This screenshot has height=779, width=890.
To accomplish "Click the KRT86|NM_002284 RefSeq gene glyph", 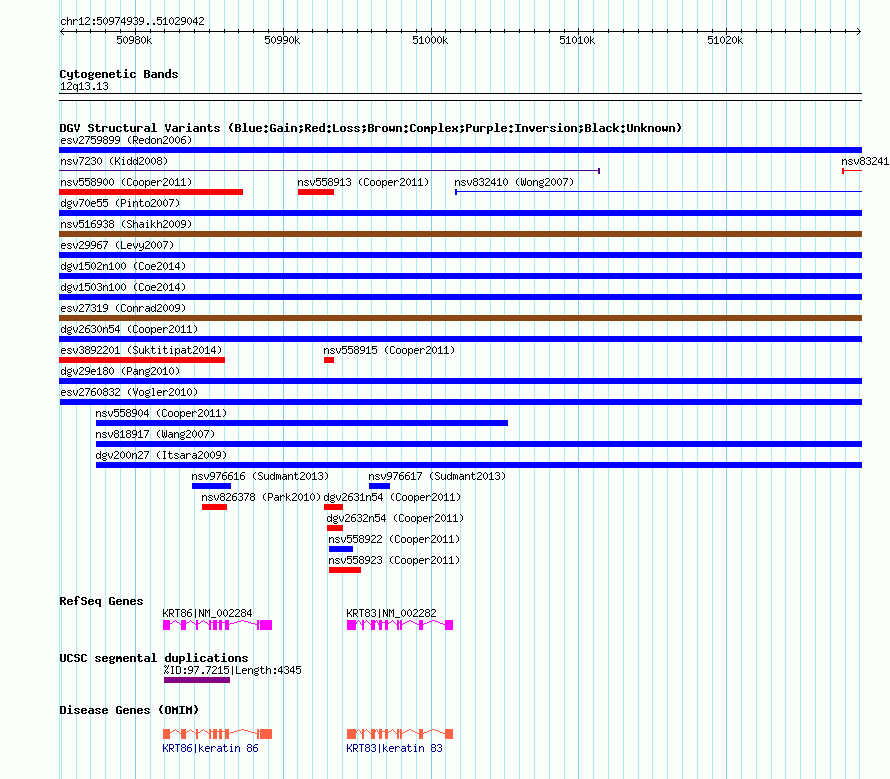I will point(217,625).
